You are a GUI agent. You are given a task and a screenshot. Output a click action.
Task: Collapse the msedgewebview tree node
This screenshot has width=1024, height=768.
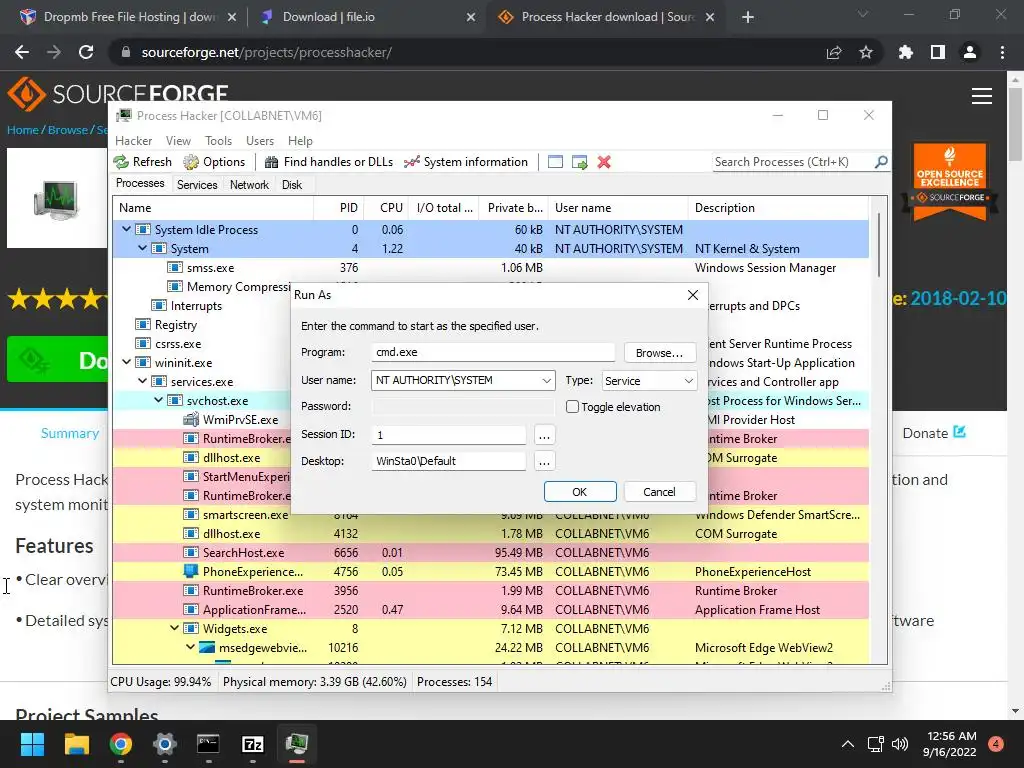(191, 647)
